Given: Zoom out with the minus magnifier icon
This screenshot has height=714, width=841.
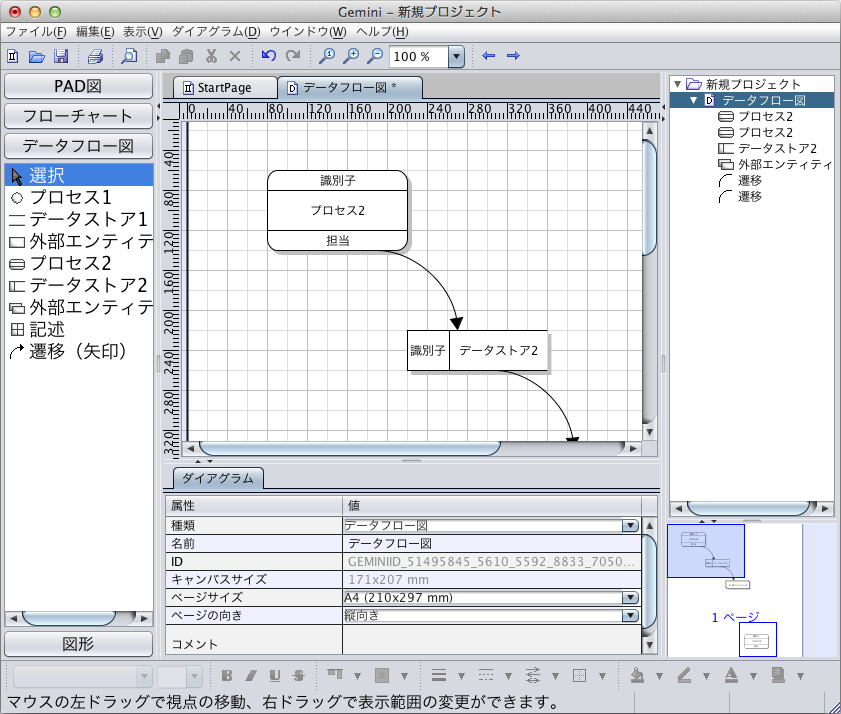Looking at the screenshot, I should 375,56.
